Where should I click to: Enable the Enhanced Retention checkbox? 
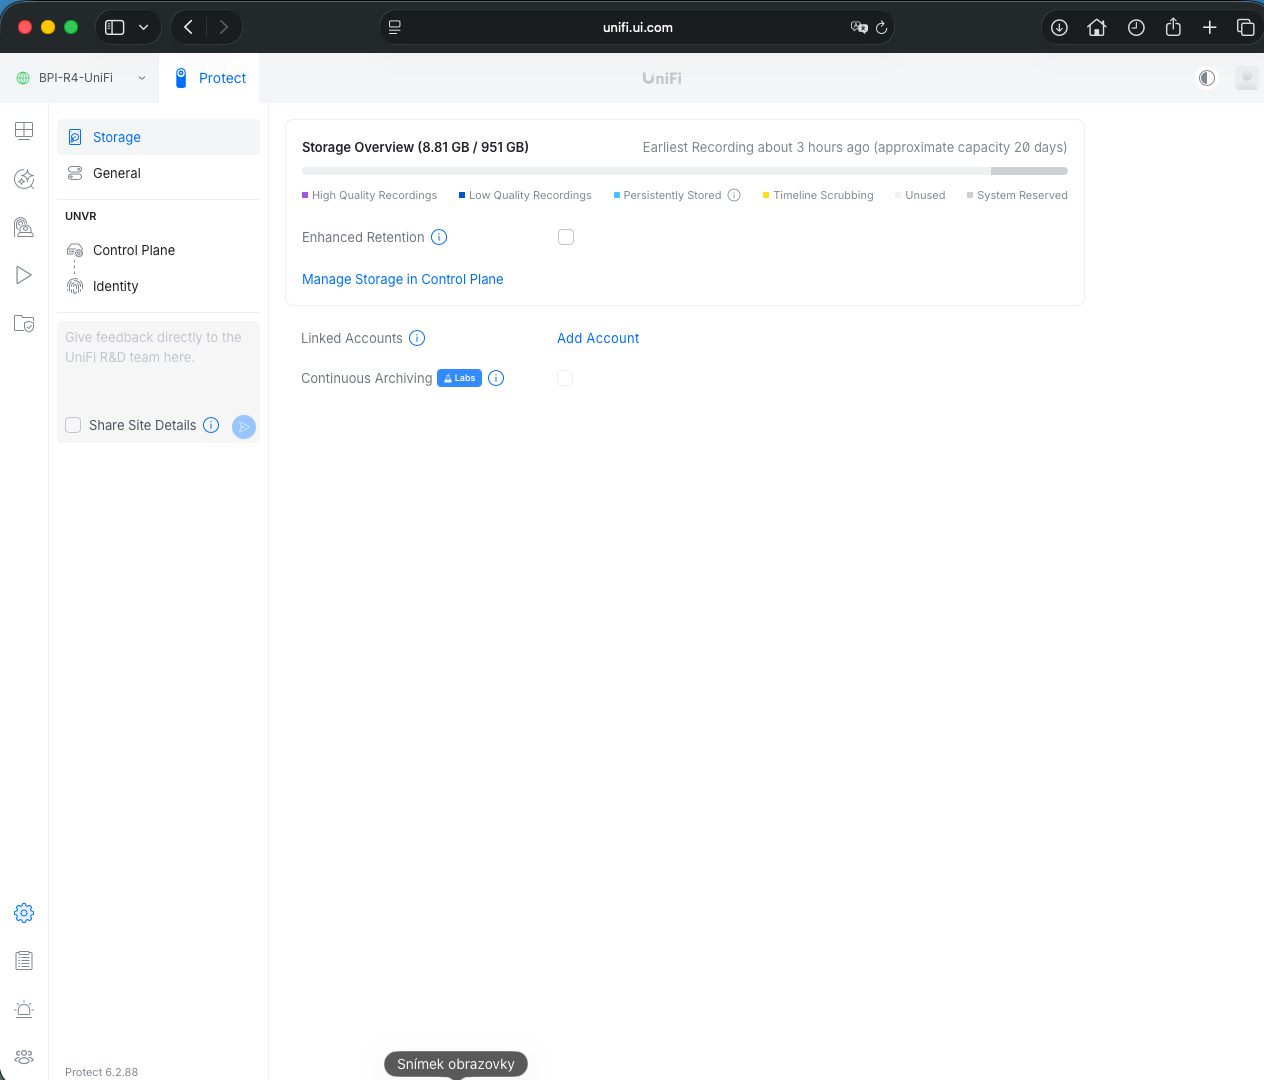[x=566, y=237]
